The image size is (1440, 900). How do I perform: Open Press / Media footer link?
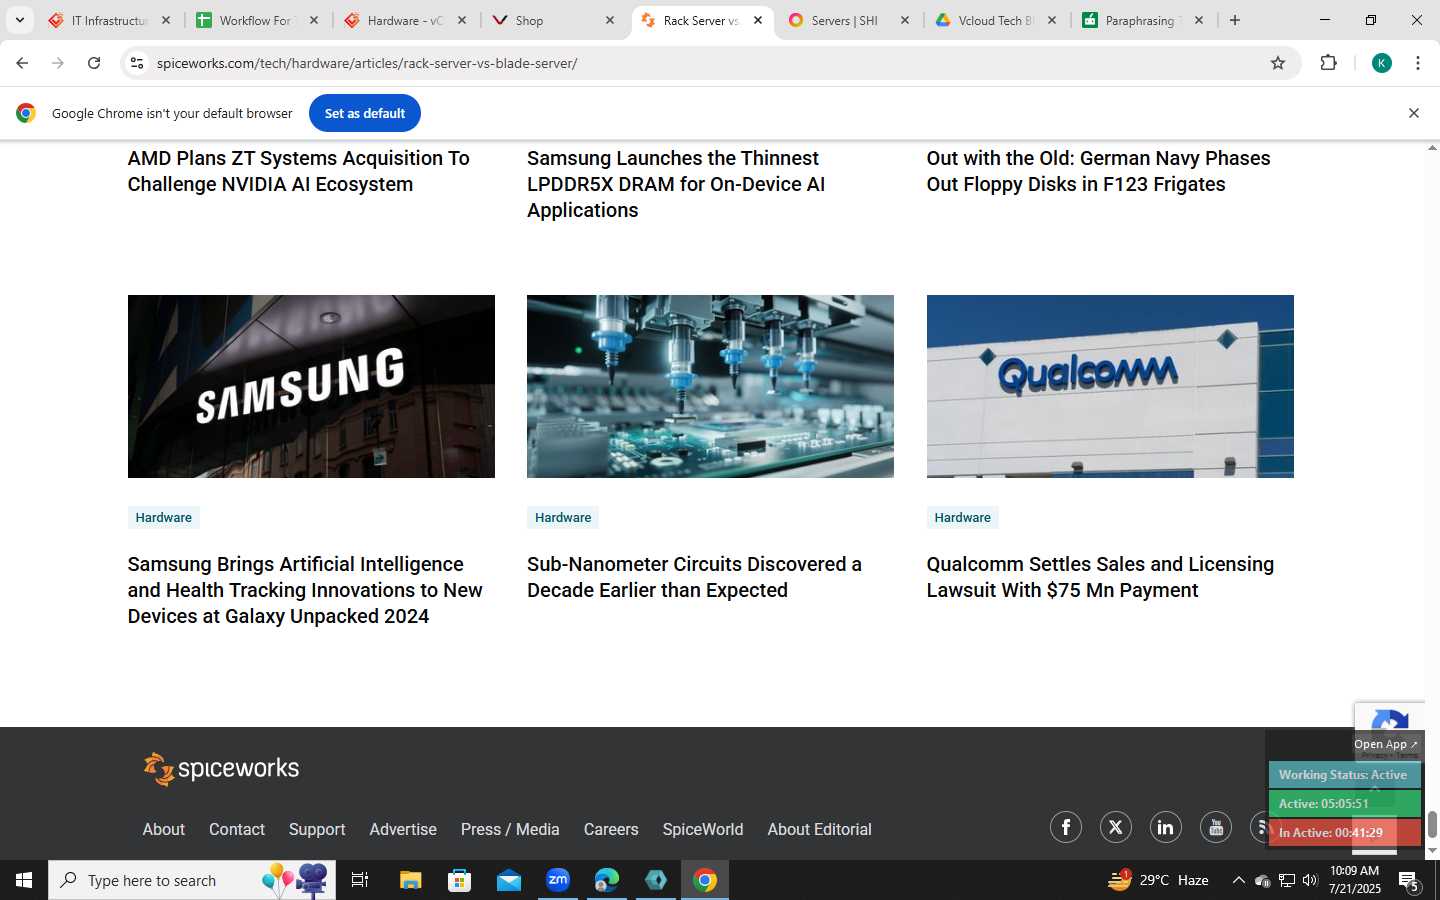coord(510,829)
